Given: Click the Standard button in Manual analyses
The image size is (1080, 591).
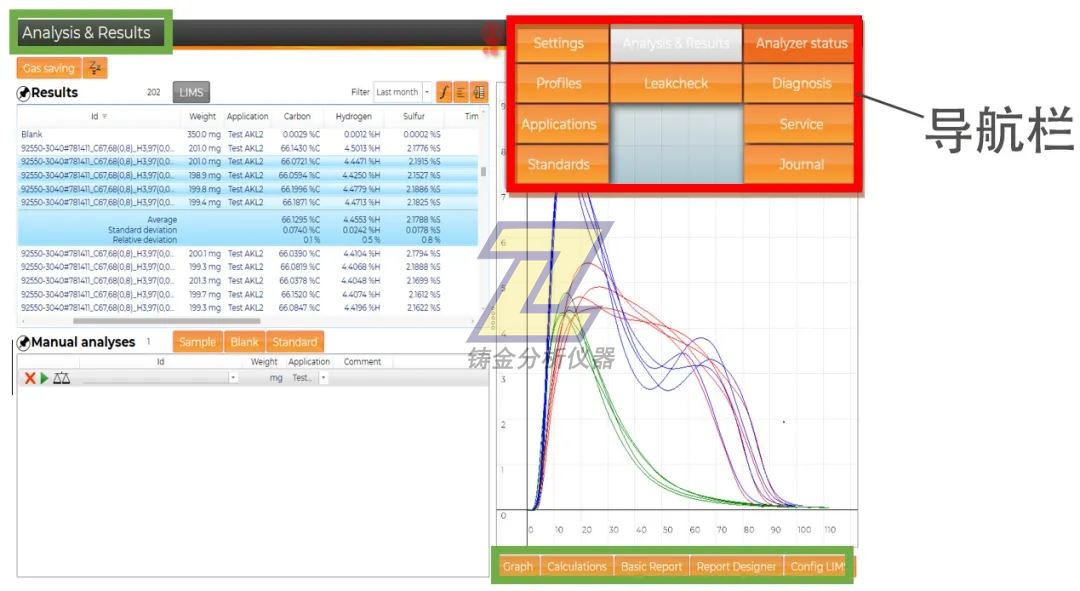Looking at the screenshot, I should pyautogui.click(x=294, y=341).
